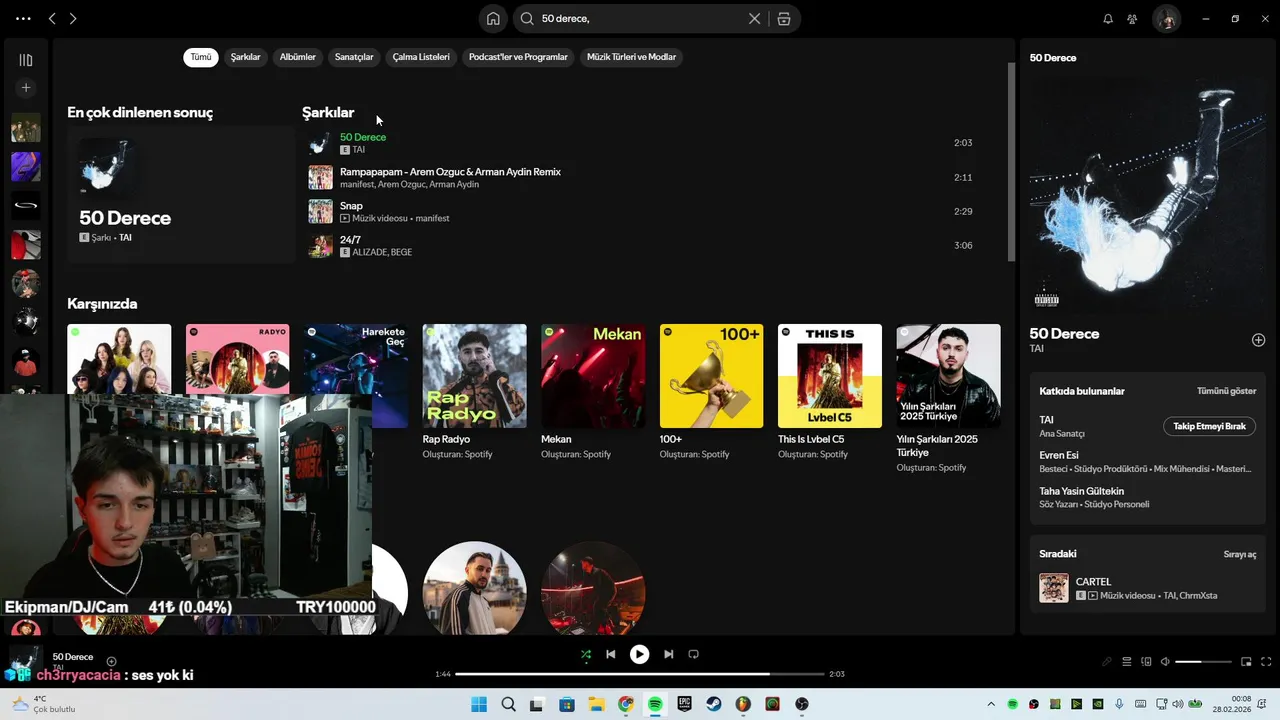Screen dimensions: 1280x720
Task: Expand the hidden system tray icons chevron
Action: pyautogui.click(x=991, y=704)
